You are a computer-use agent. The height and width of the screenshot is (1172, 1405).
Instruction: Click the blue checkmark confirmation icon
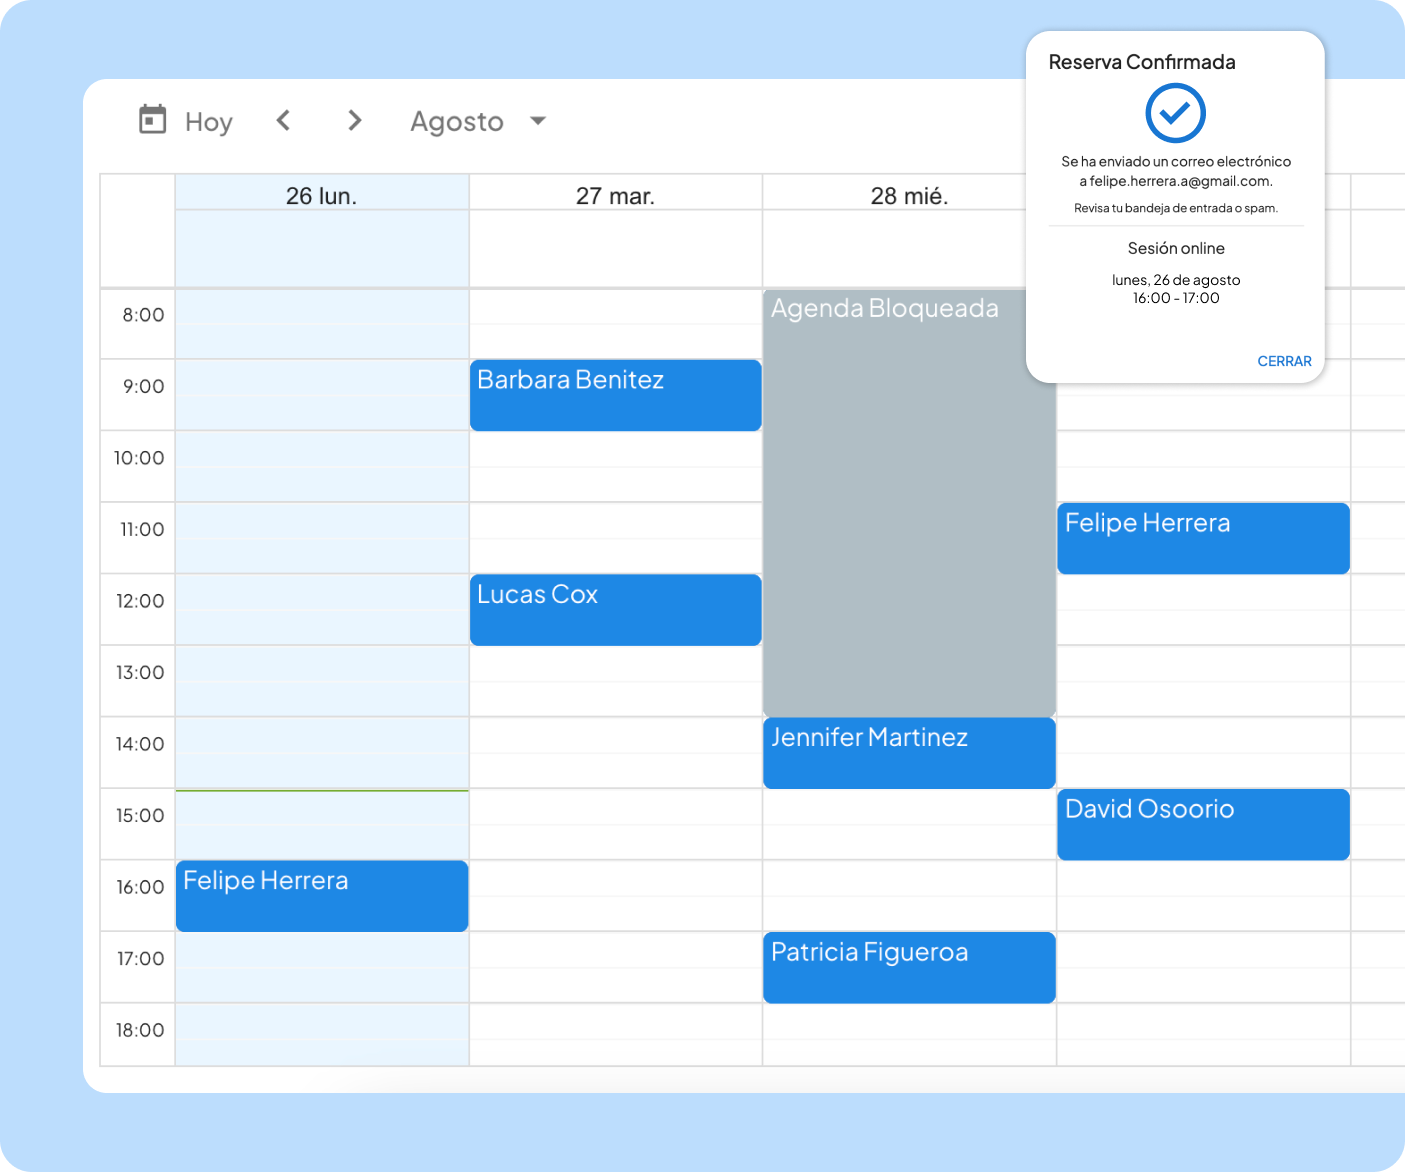1175,112
